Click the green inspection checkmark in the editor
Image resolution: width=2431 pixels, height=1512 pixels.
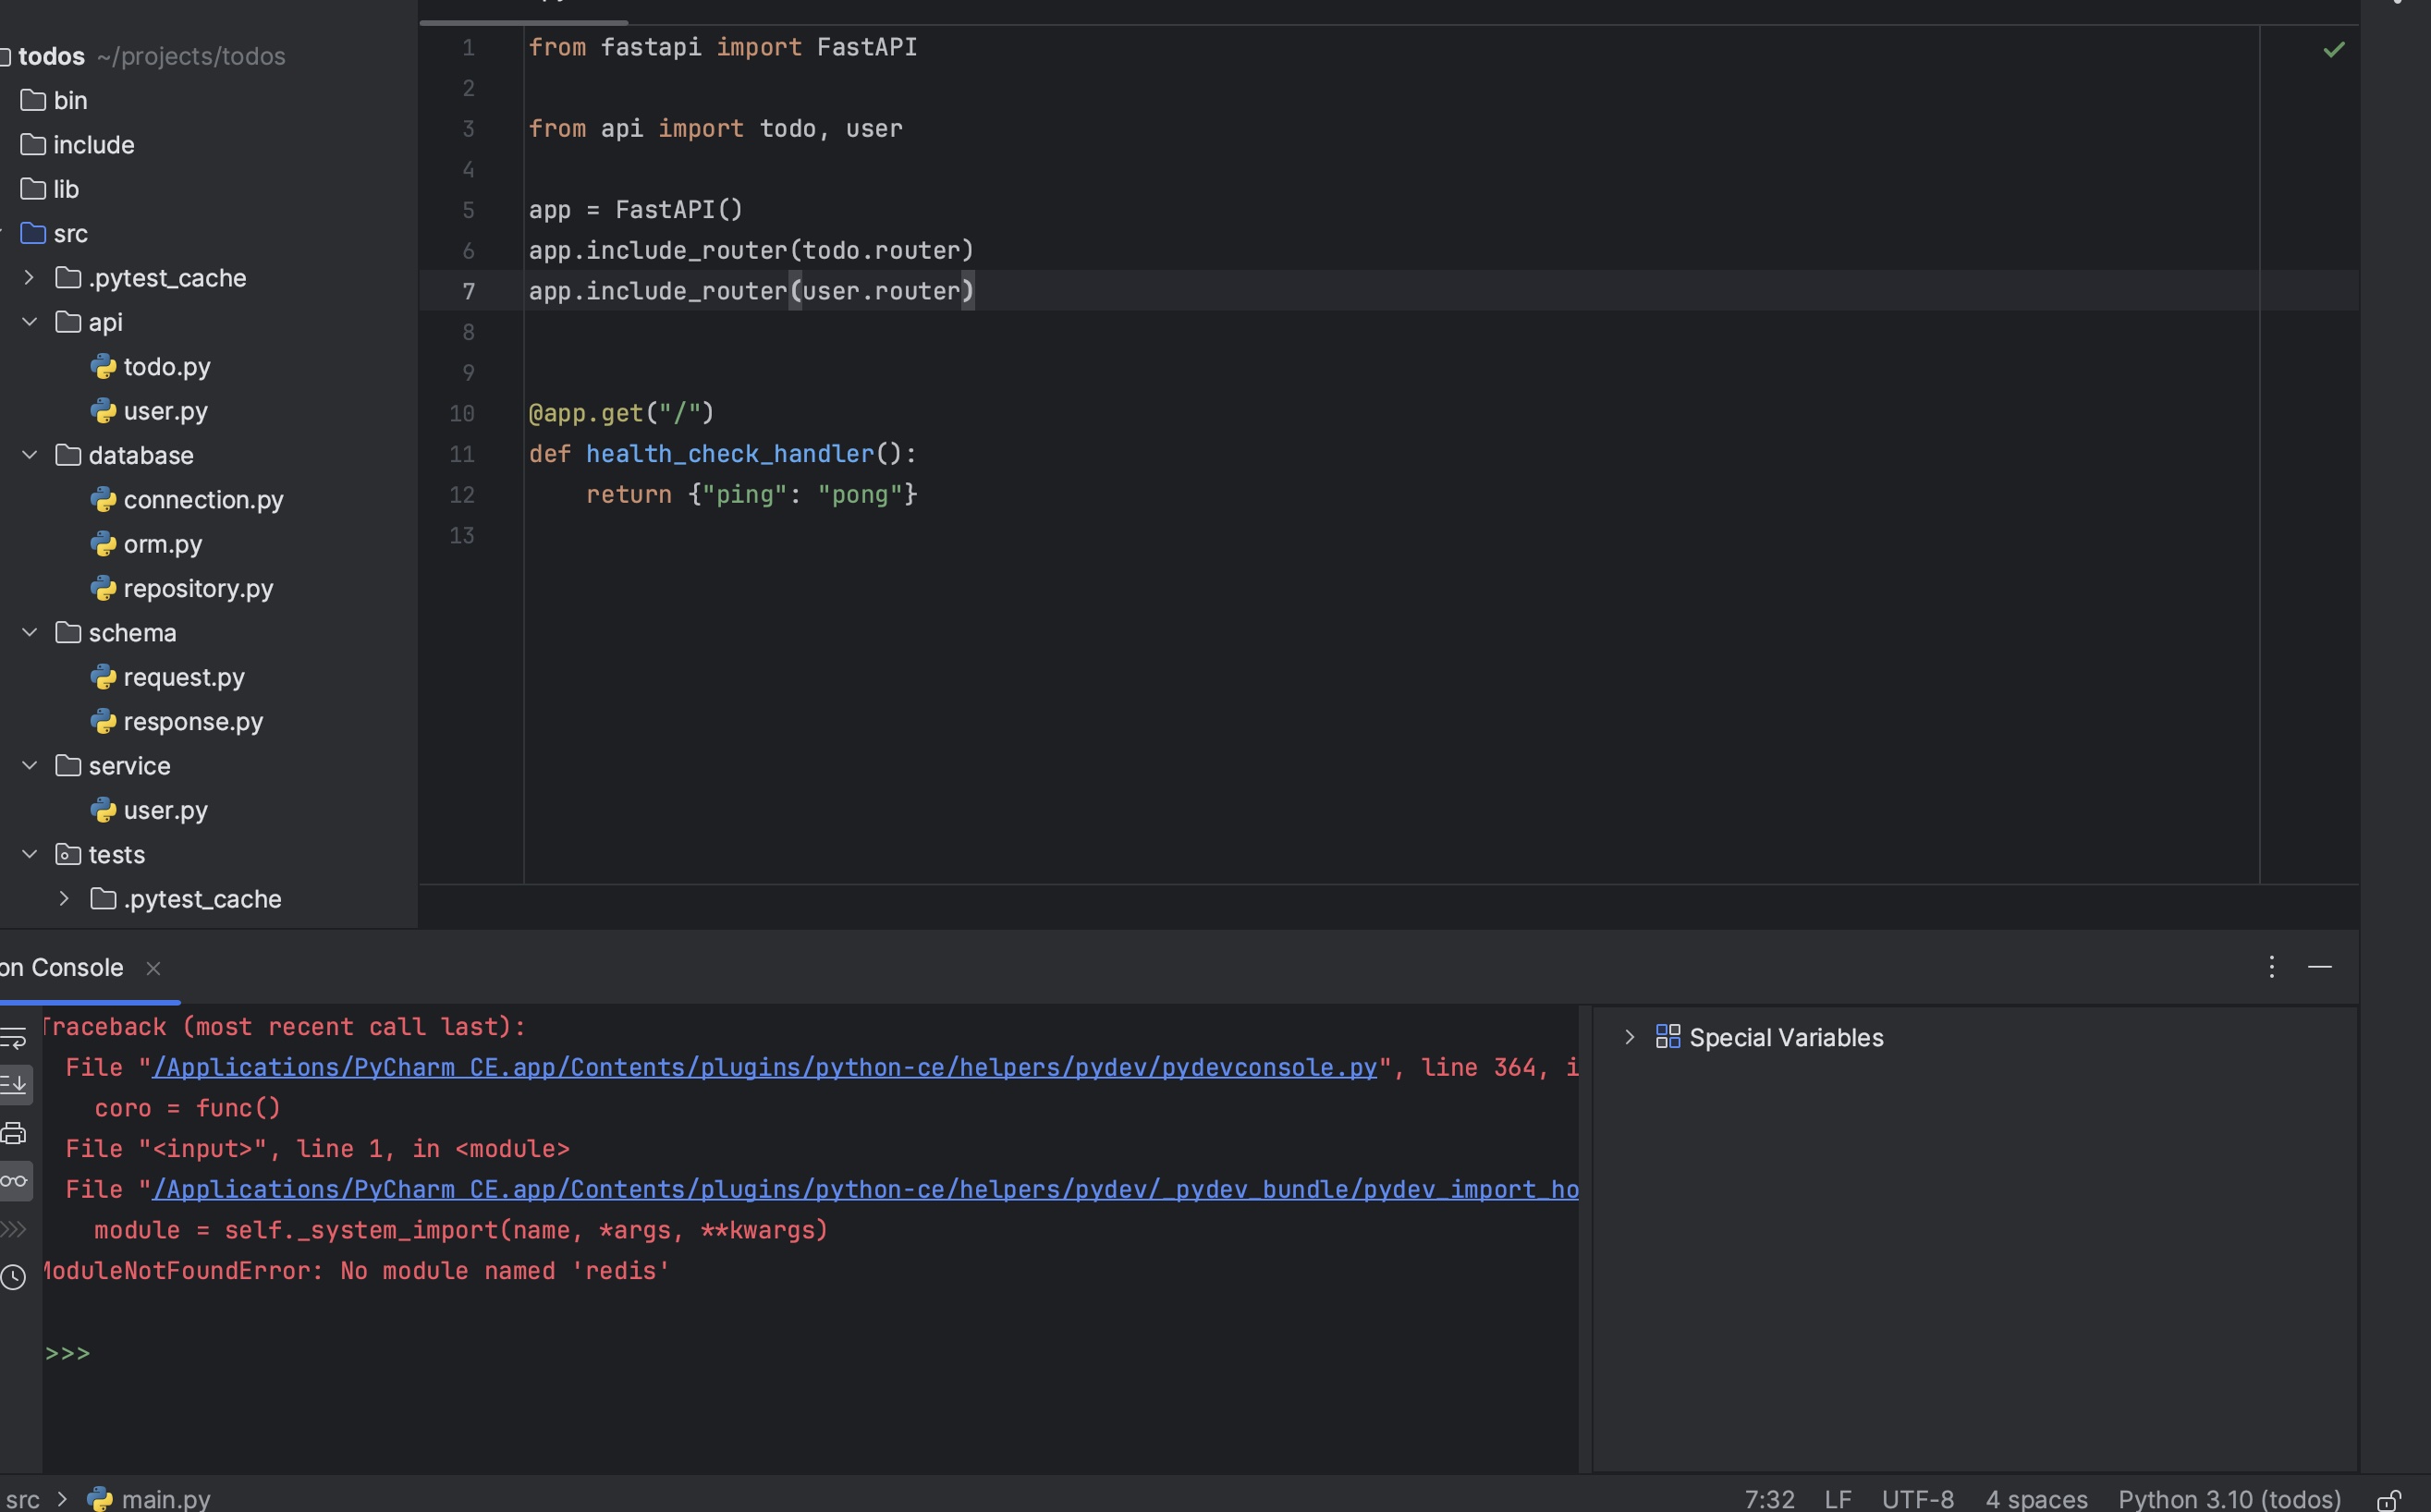pos(2333,49)
